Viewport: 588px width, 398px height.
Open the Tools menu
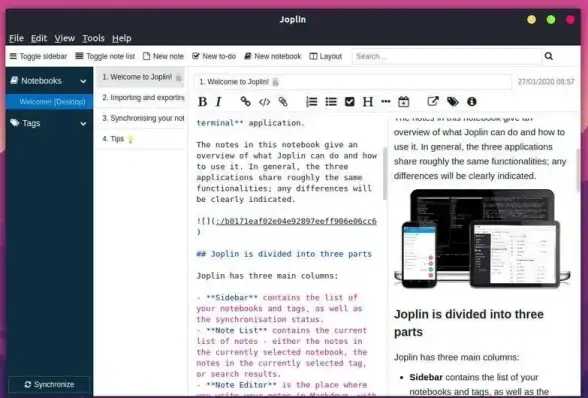click(93, 38)
